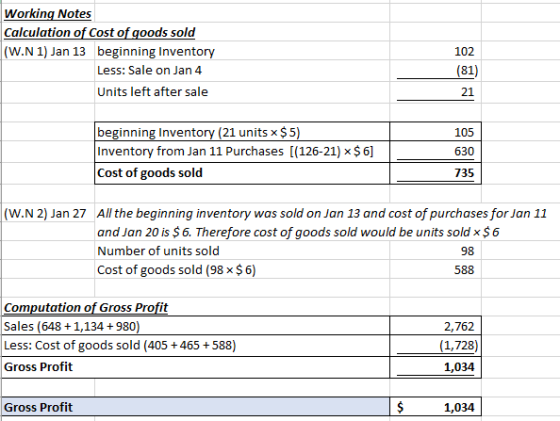
Task: Select the 'beginning Inventory' label with value 102
Action: pyautogui.click(x=156, y=51)
